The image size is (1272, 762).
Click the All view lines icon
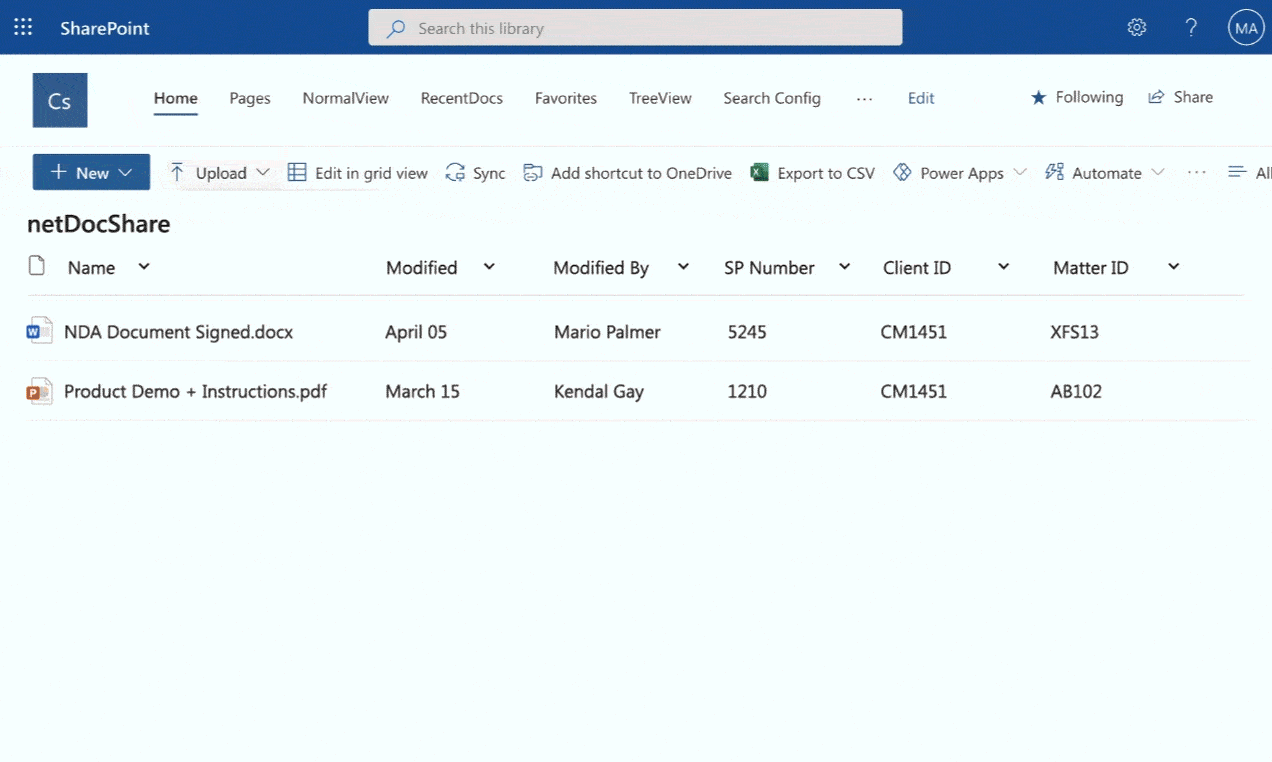(x=1237, y=172)
